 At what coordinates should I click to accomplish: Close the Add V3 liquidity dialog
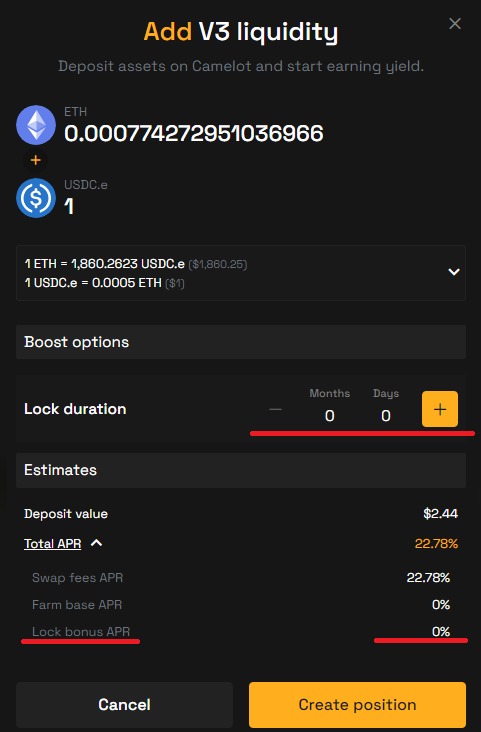(455, 24)
